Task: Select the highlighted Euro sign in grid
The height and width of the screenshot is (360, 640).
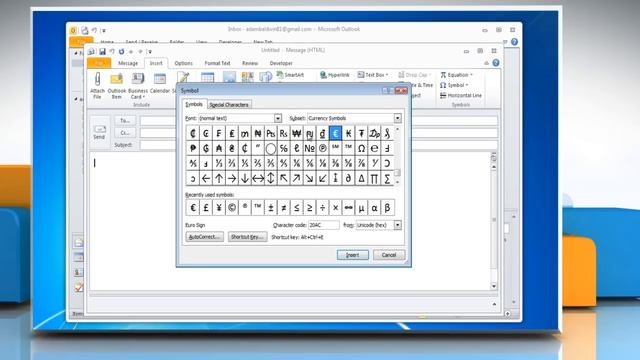Action: click(335, 133)
